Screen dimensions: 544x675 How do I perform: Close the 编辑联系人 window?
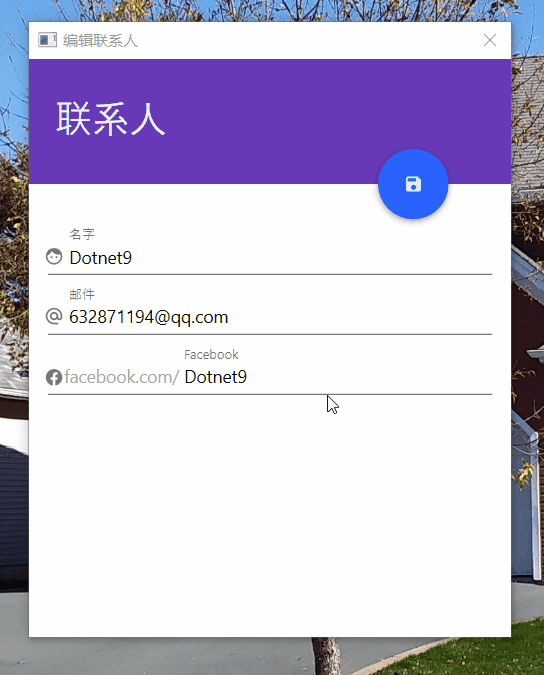pos(490,40)
